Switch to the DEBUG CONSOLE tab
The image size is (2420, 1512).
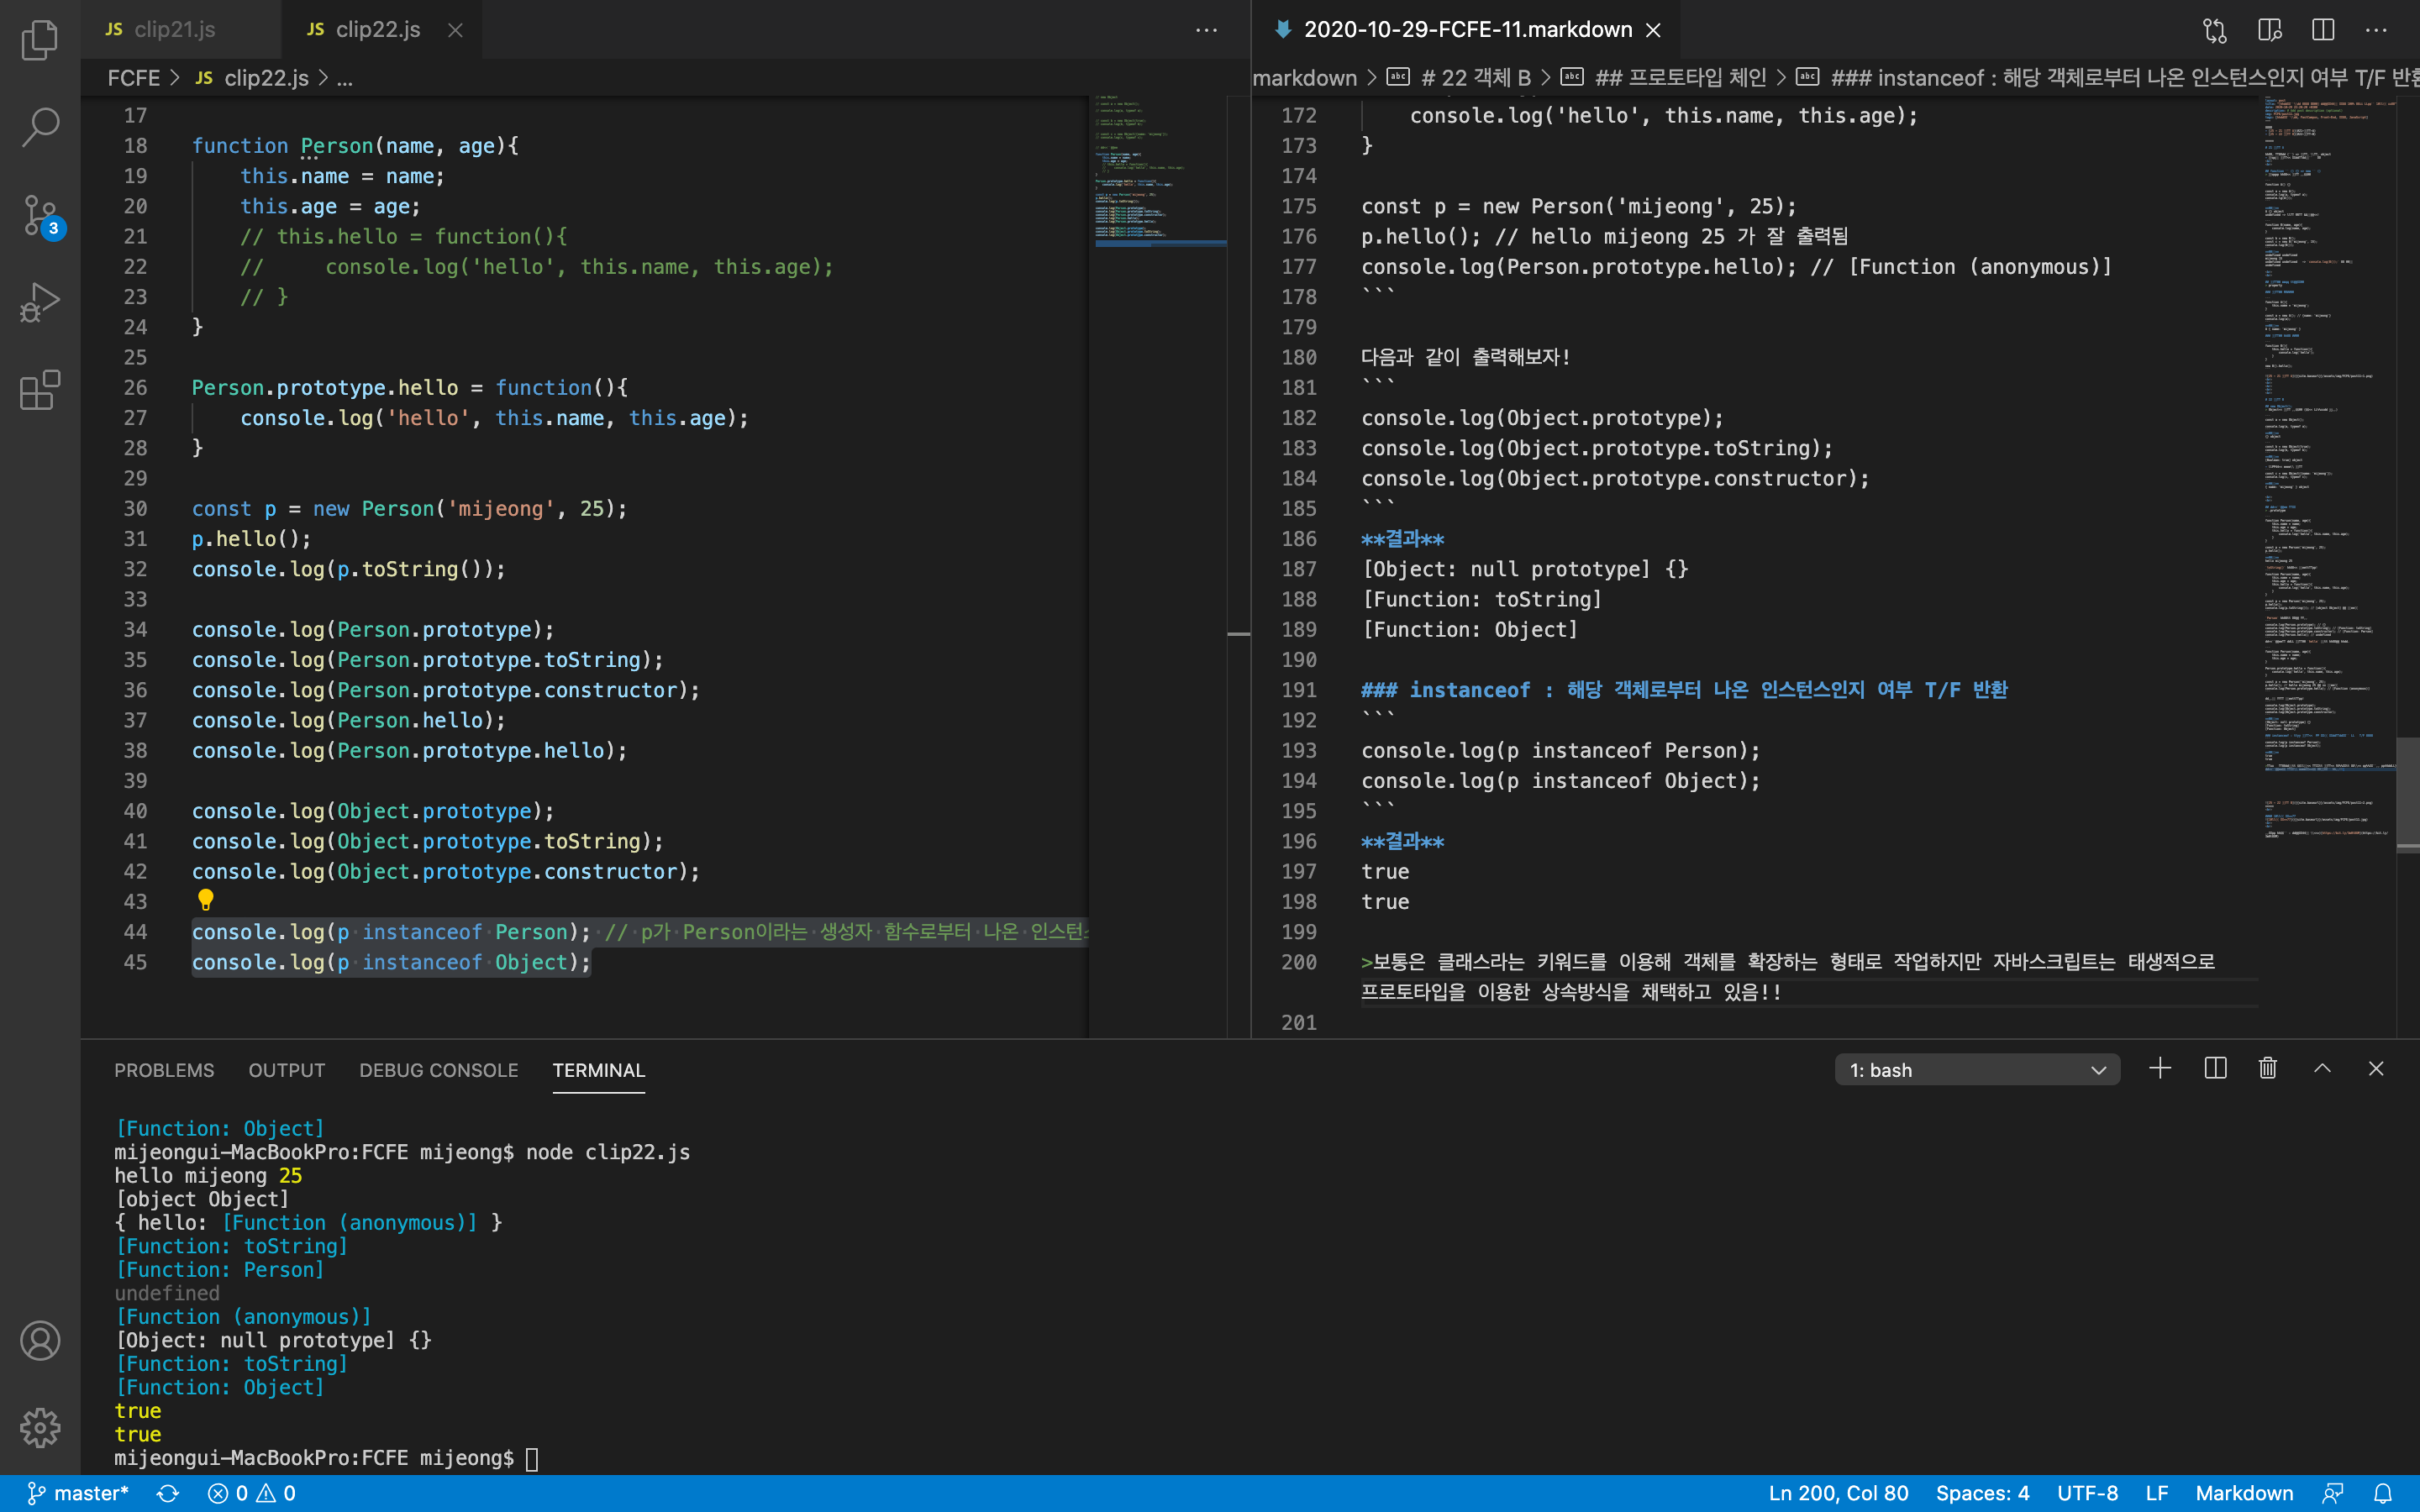(438, 1070)
